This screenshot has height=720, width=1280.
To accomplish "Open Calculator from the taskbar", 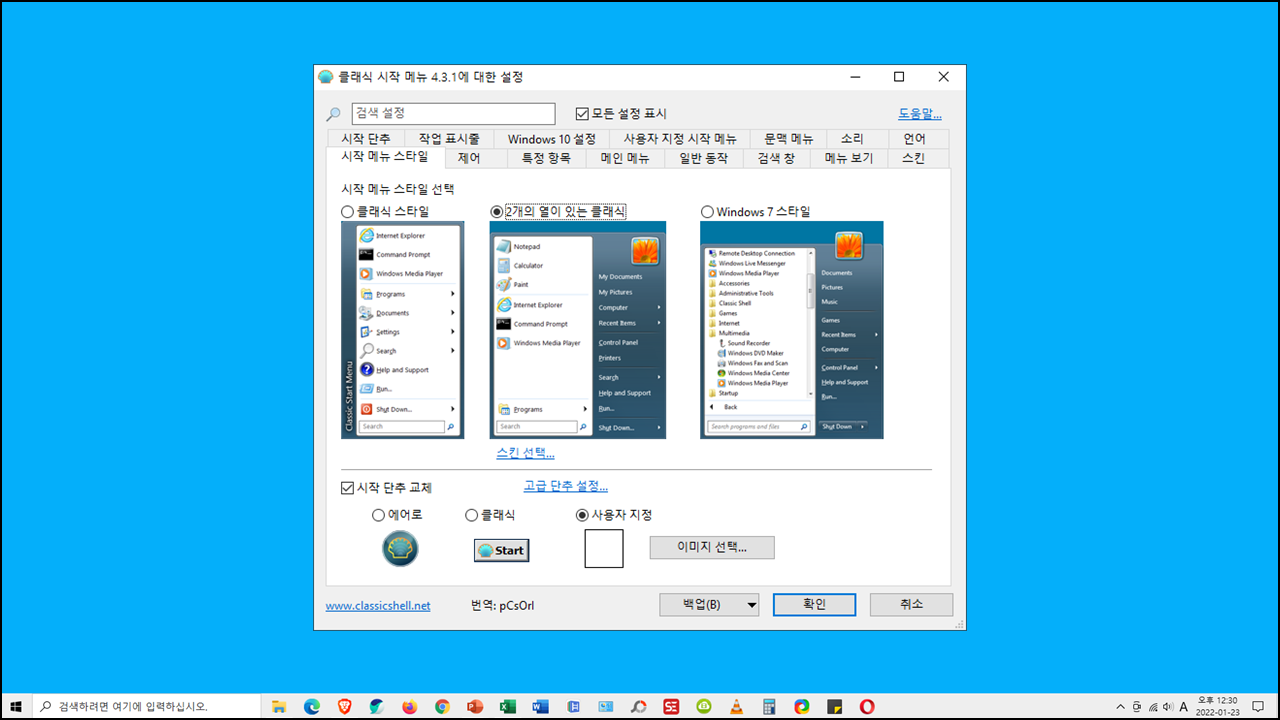I will [769, 706].
